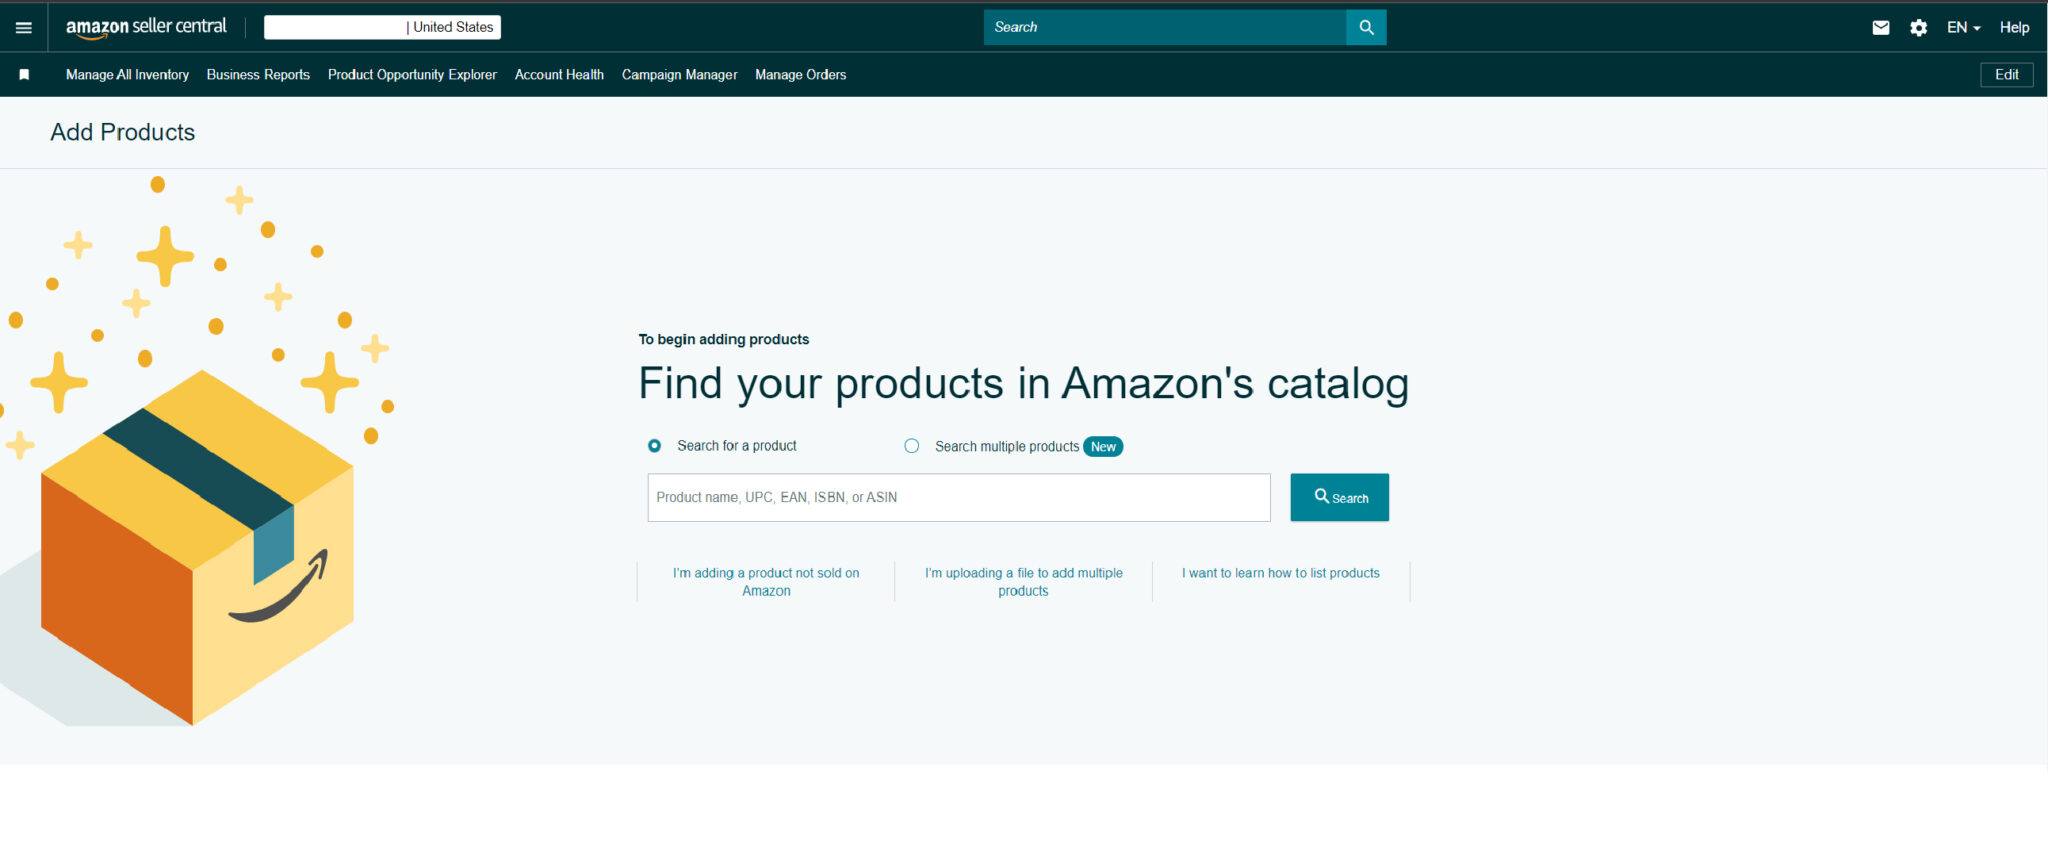Click the Amazon Seller Central logo

pyautogui.click(x=146, y=27)
